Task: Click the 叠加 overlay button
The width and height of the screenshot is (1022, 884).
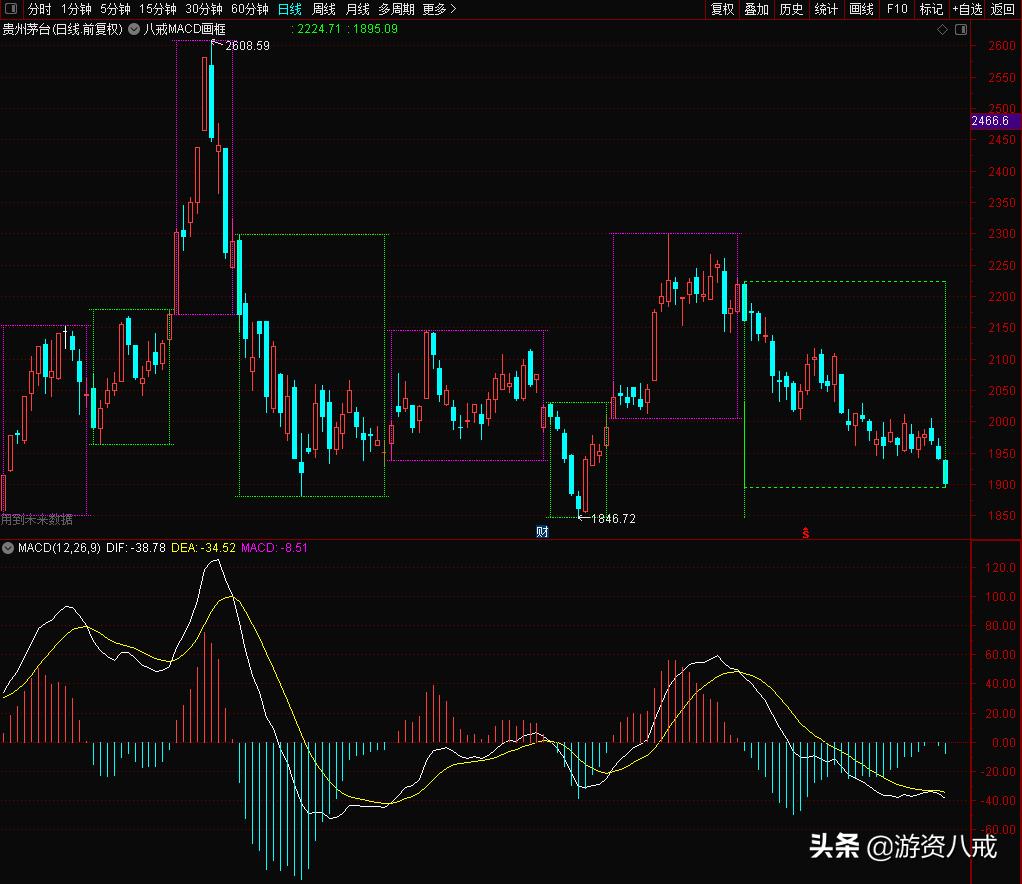Action: (x=757, y=9)
